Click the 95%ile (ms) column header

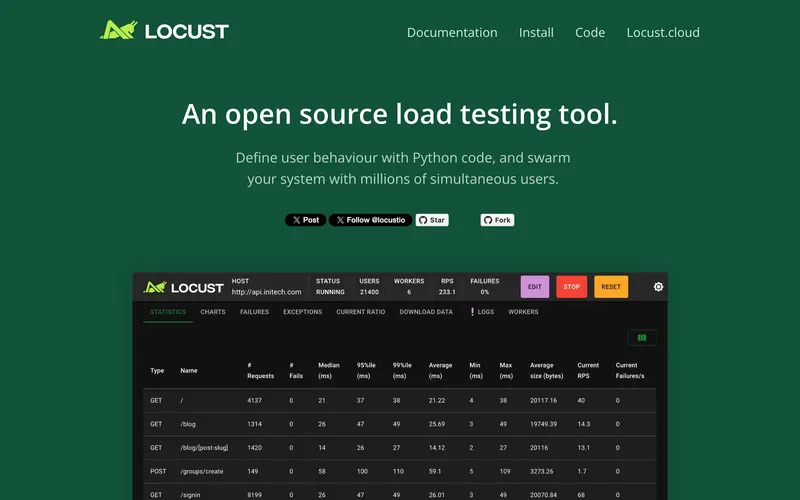(366, 370)
